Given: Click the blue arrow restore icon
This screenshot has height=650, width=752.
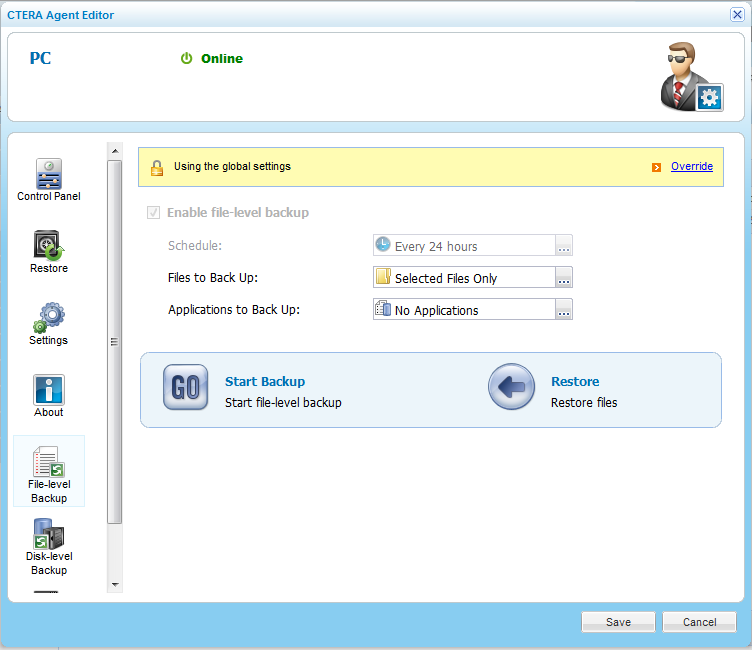Looking at the screenshot, I should coord(511,387).
